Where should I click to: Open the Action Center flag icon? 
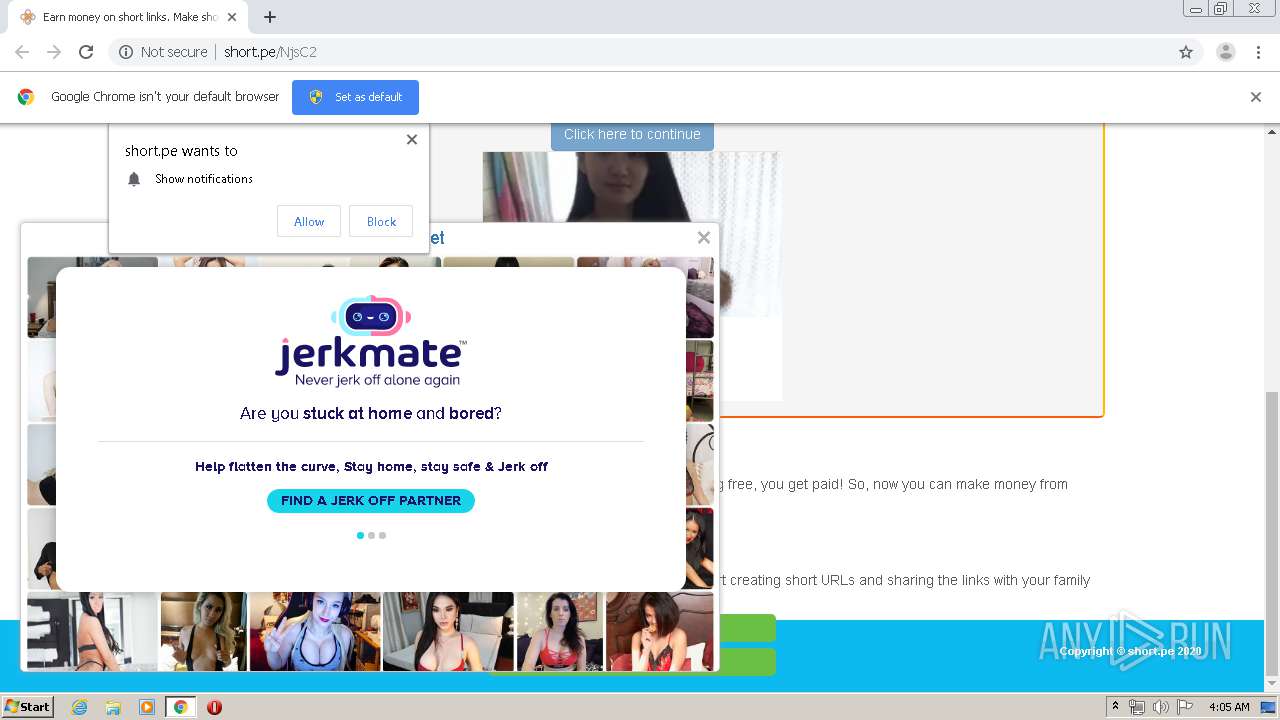coord(1185,707)
